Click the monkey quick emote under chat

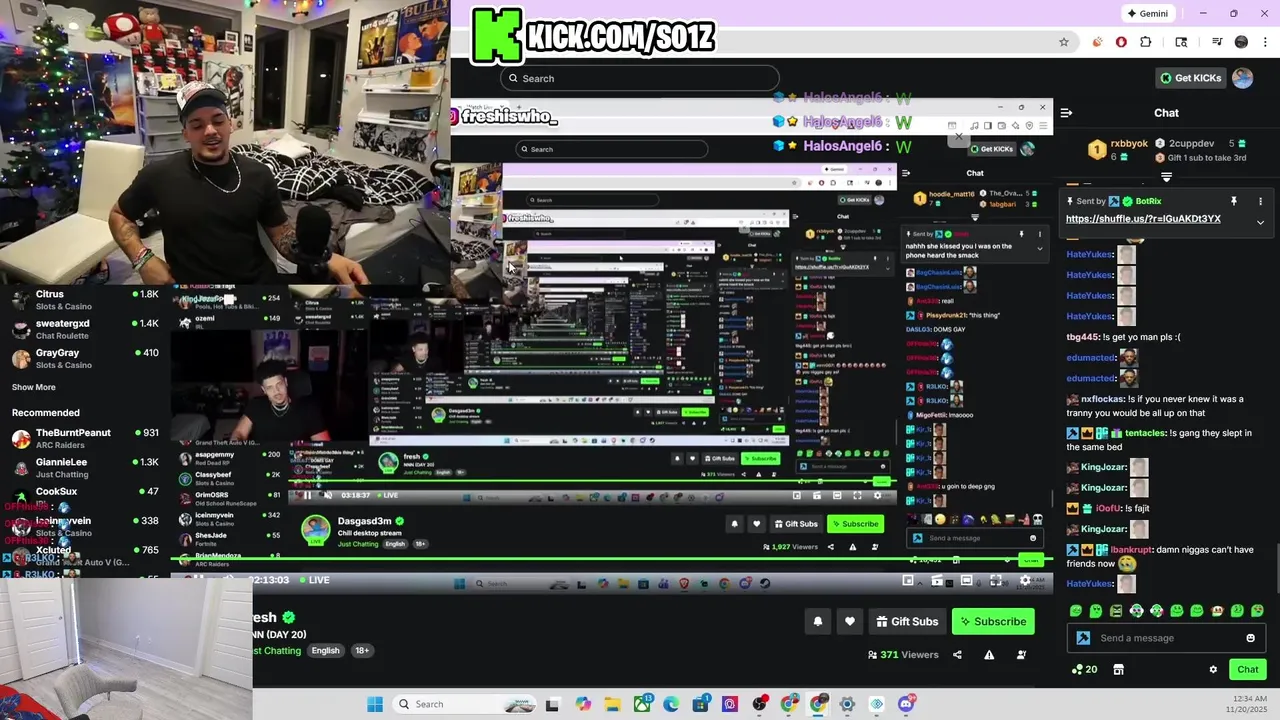coord(1217,610)
